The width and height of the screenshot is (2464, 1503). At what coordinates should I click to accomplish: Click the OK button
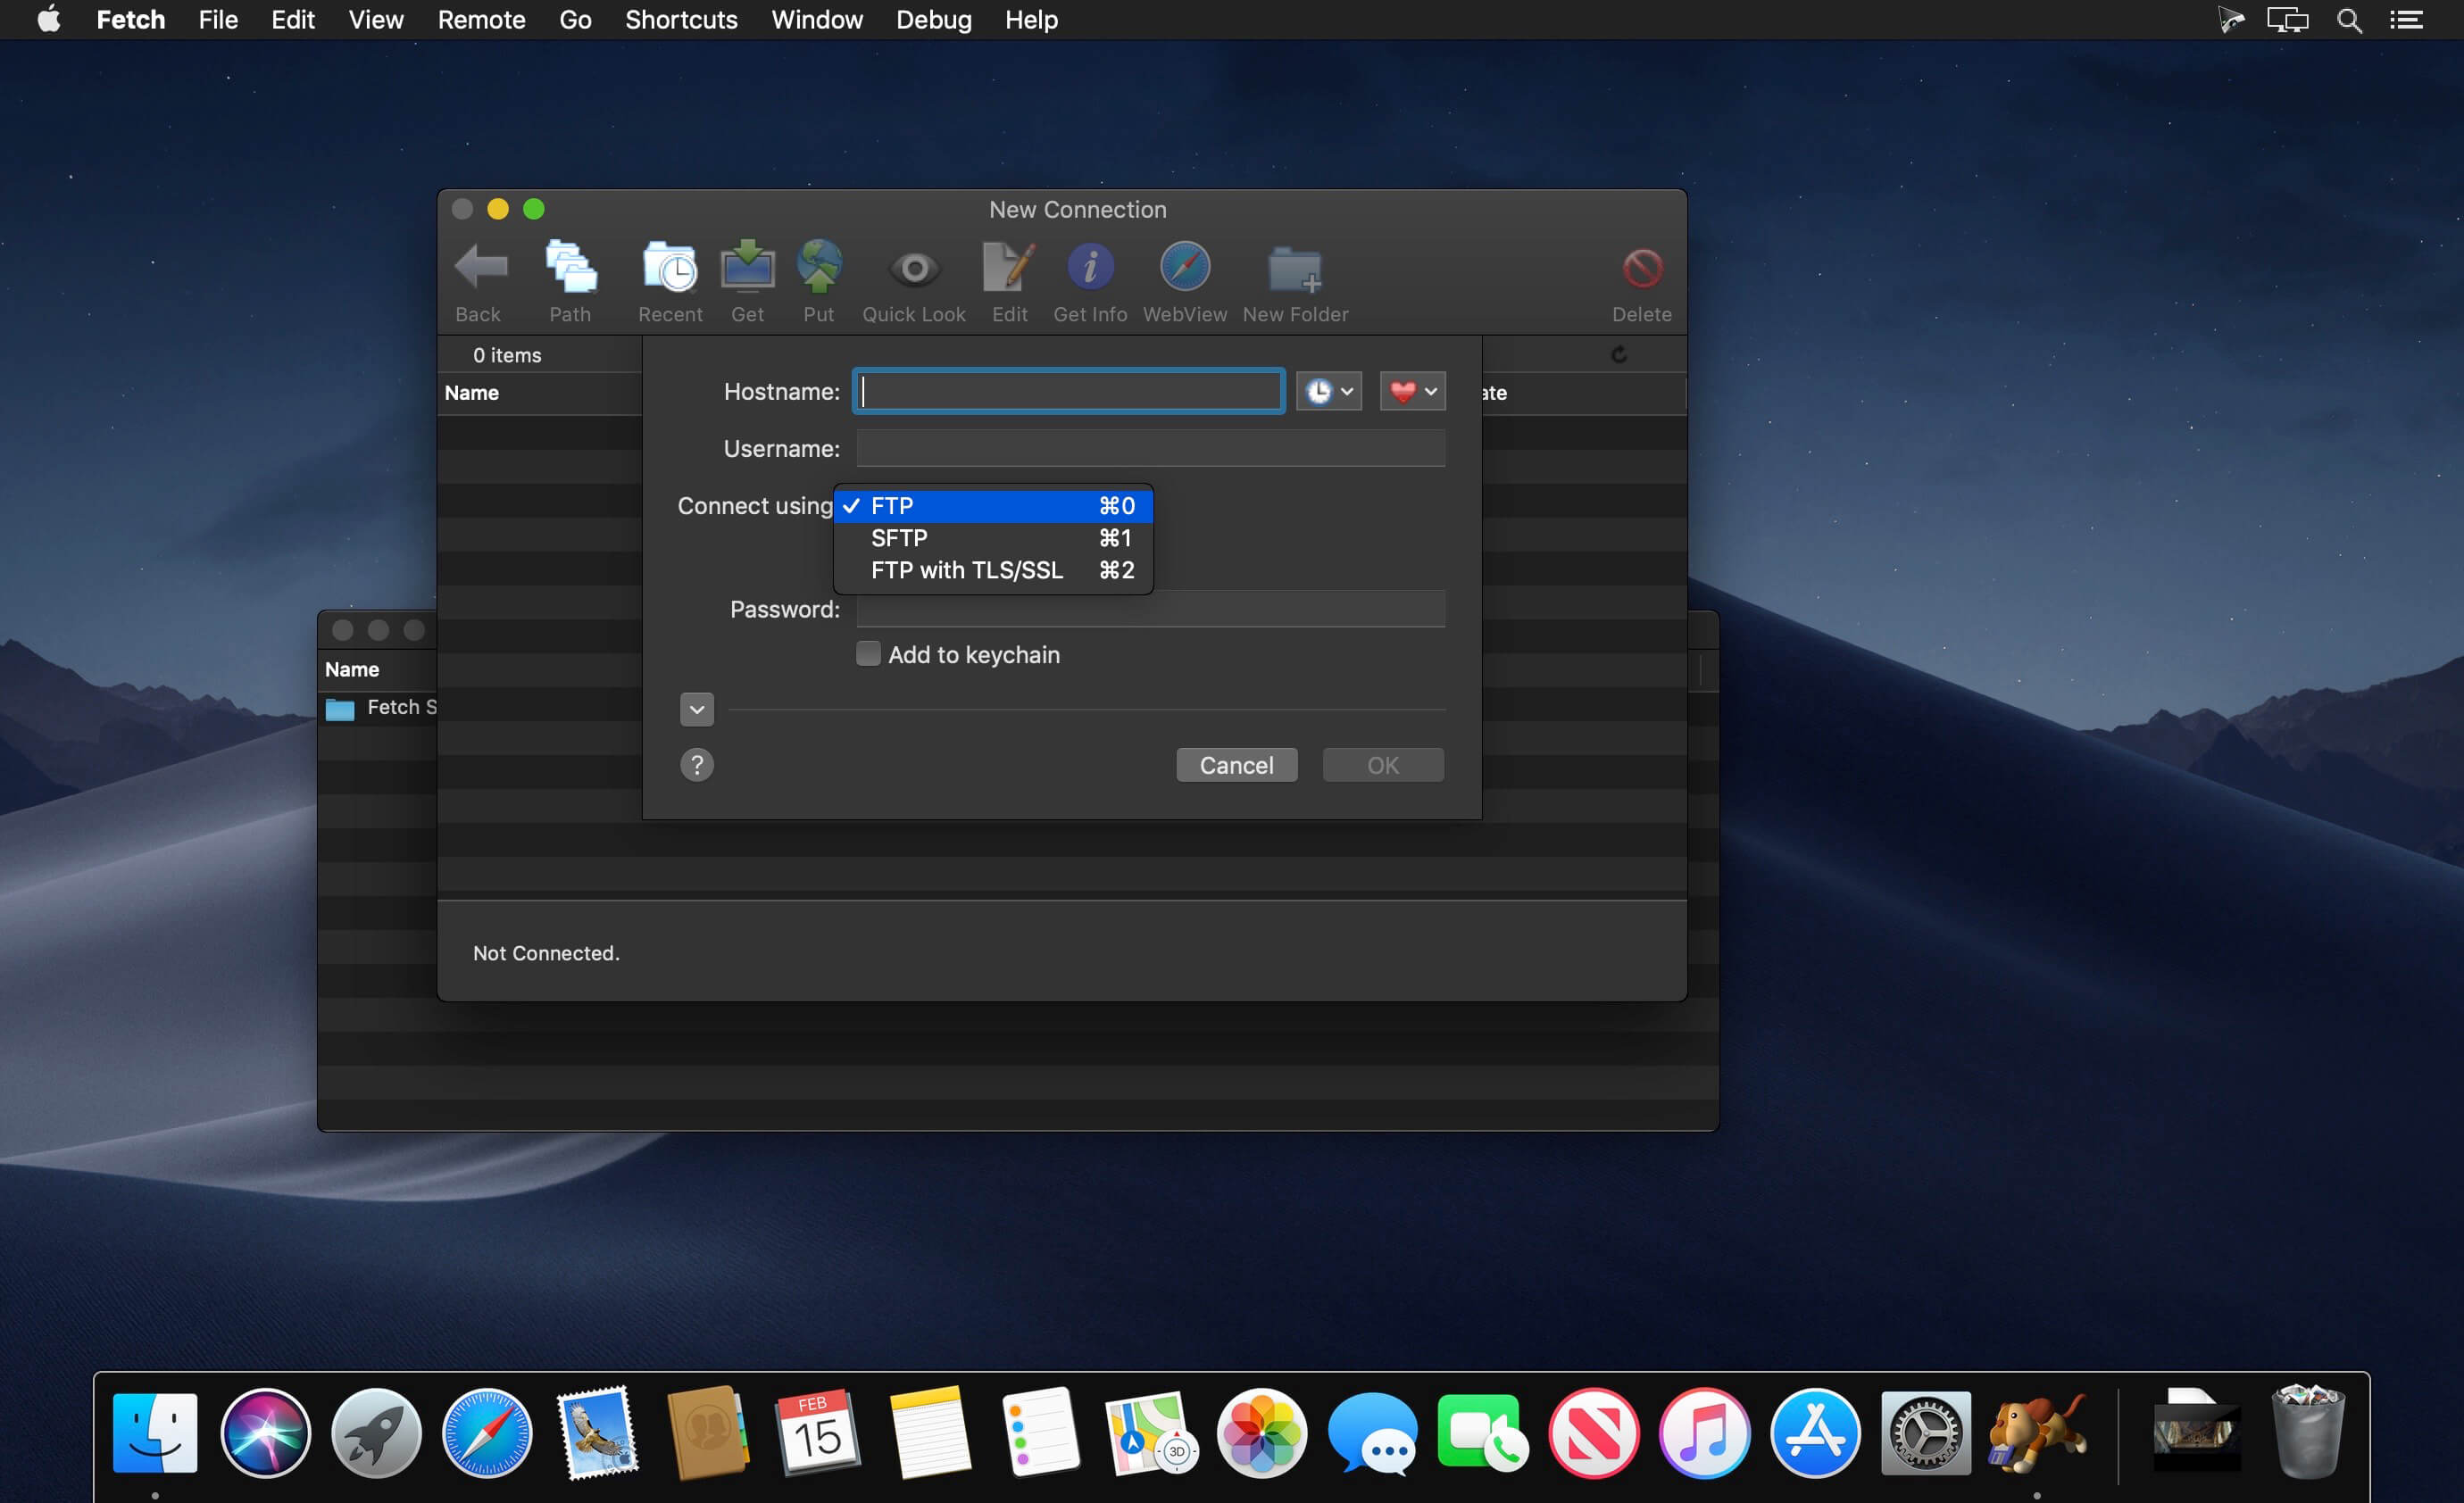[1382, 764]
